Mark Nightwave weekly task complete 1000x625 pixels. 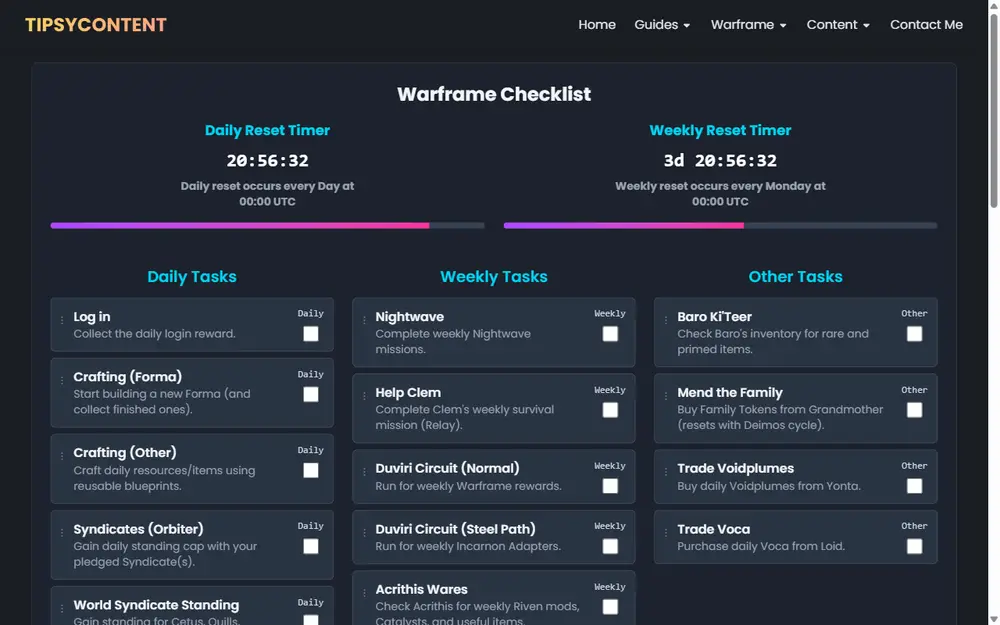pyautogui.click(x=610, y=334)
